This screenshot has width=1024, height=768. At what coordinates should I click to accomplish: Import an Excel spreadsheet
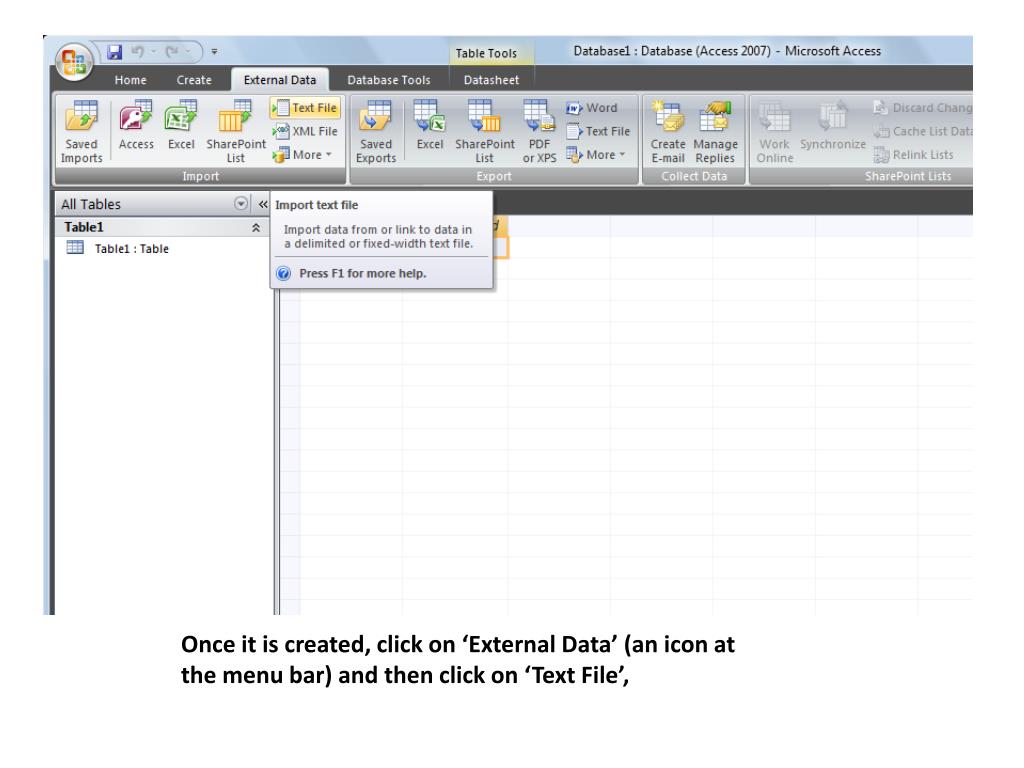[x=181, y=127]
